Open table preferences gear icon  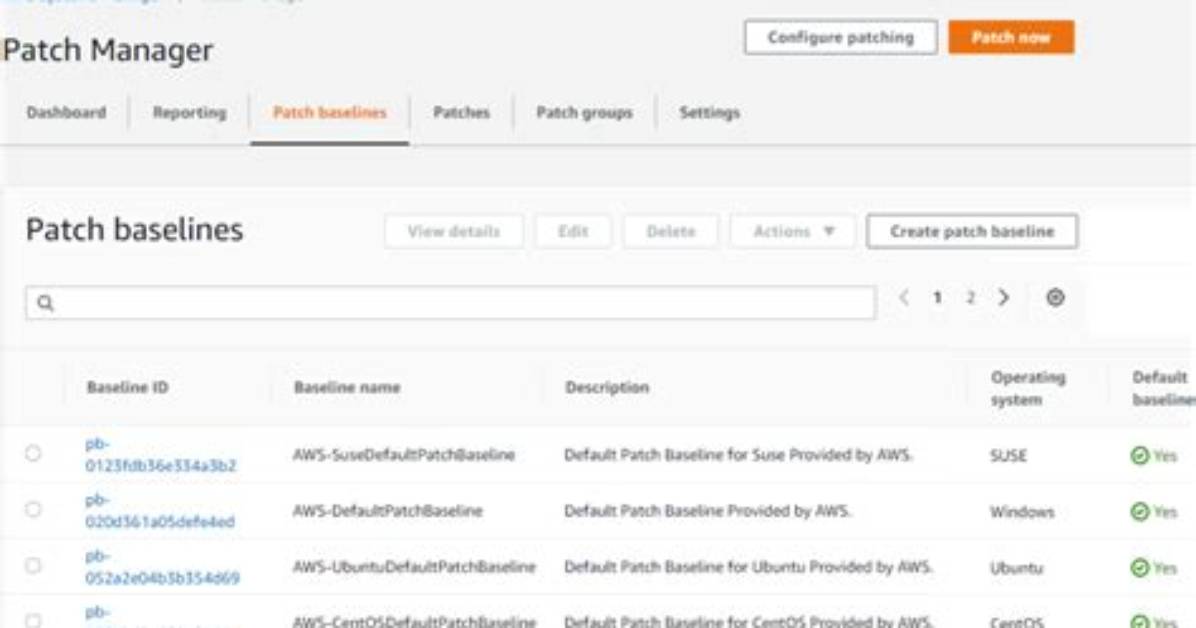[x=1055, y=298]
